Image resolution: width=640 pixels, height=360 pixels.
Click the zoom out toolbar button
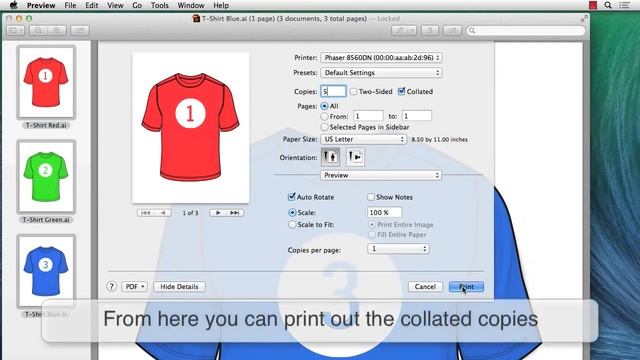click(x=38, y=31)
